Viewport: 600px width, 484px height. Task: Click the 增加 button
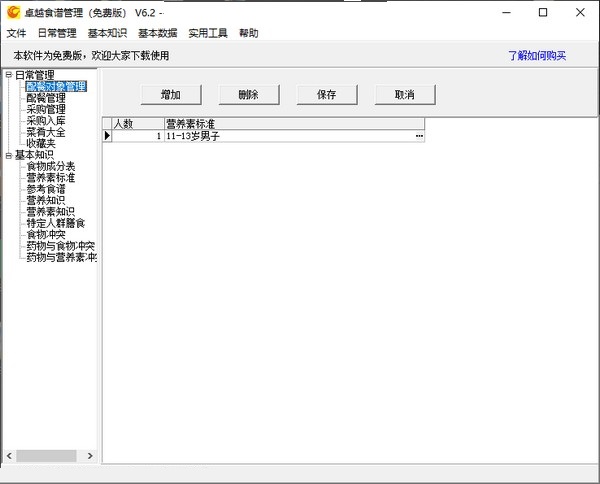point(169,95)
